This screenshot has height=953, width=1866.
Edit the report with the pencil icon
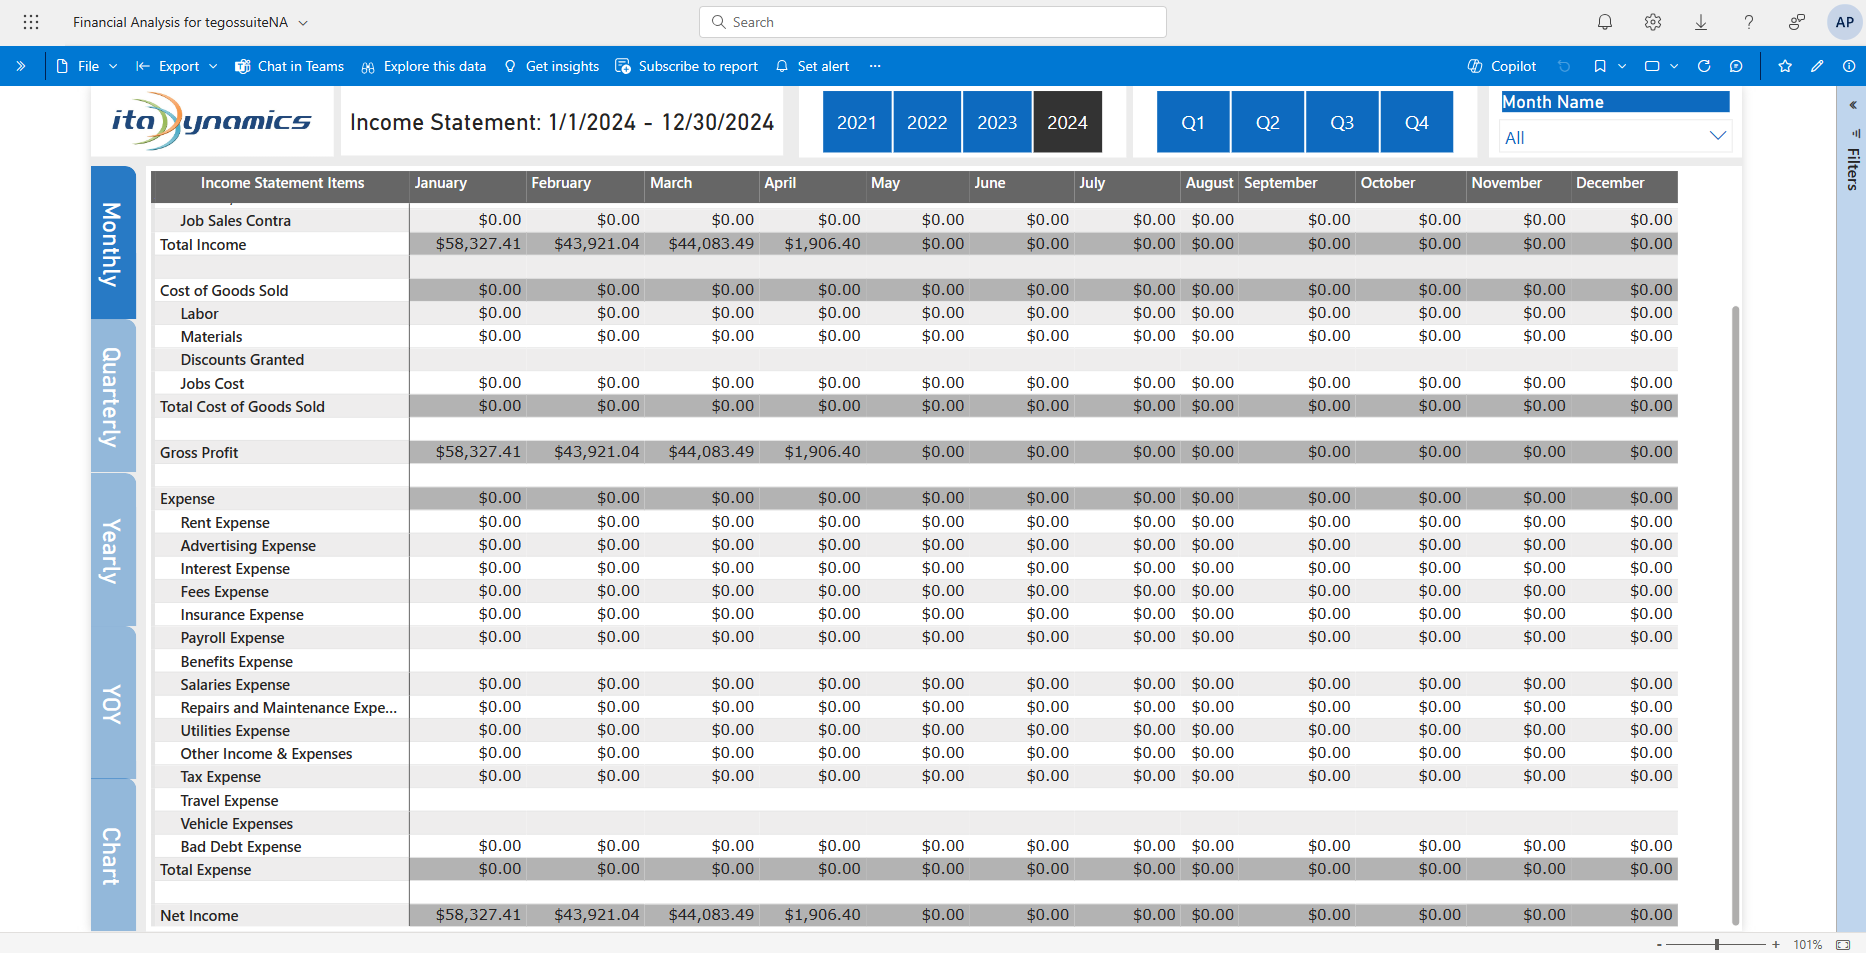click(1818, 66)
